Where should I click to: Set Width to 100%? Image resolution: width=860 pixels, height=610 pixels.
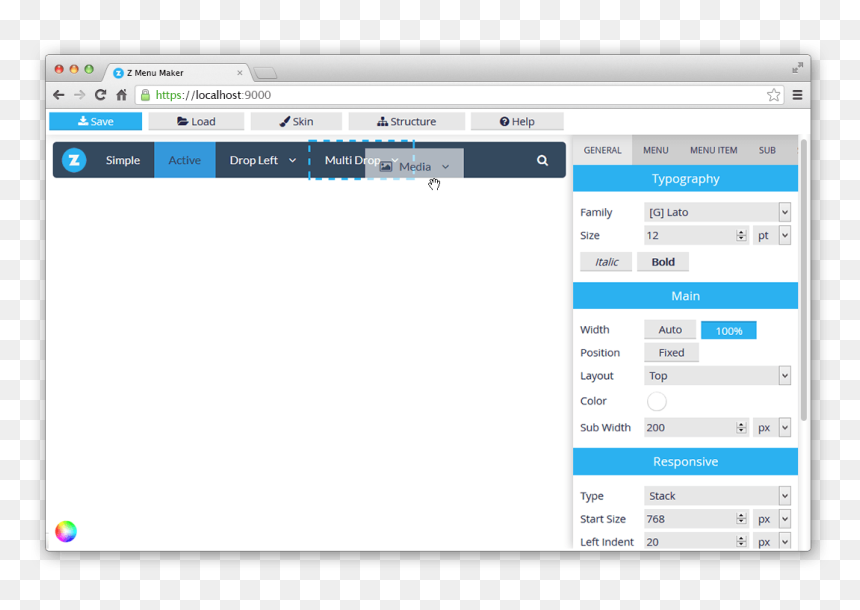tap(728, 330)
